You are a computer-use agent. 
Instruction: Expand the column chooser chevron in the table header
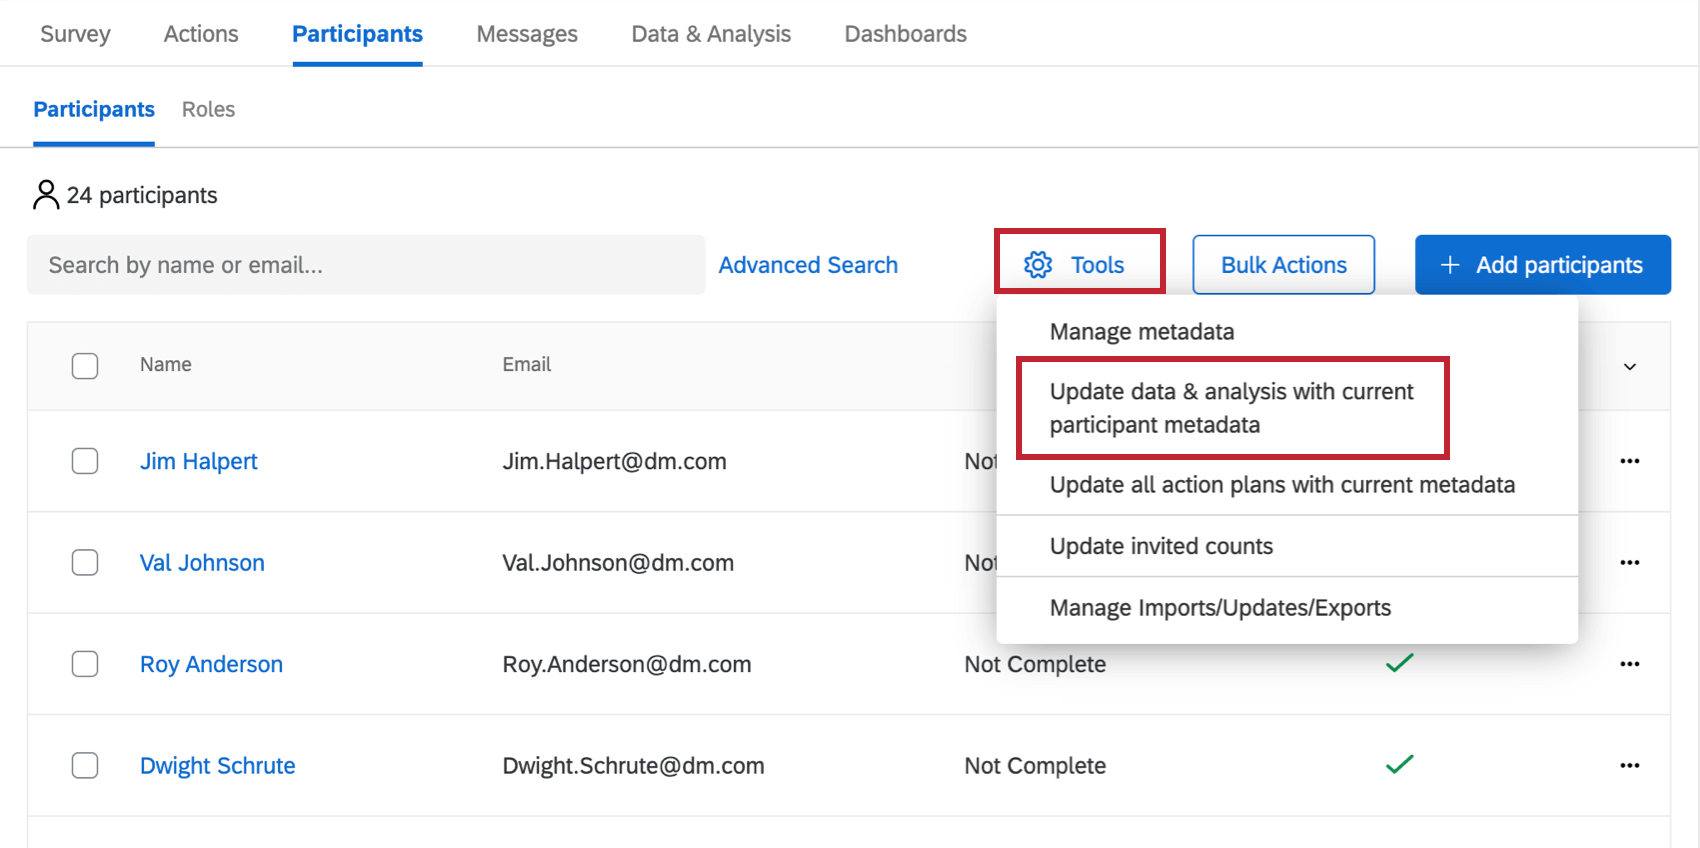pos(1629,367)
